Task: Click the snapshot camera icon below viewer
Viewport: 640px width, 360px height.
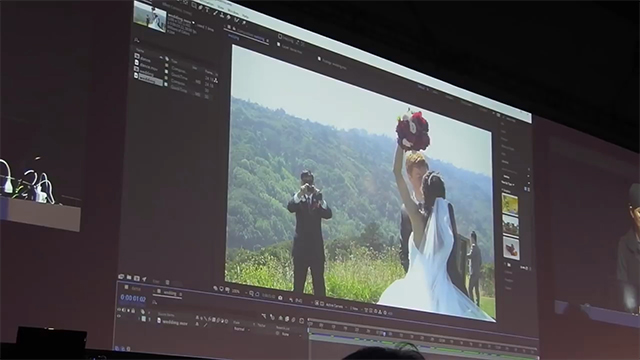Action: (x=280, y=298)
